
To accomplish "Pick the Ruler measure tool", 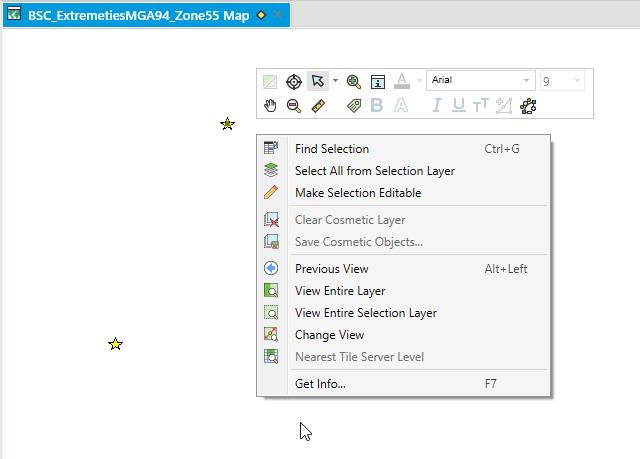I will [319, 105].
